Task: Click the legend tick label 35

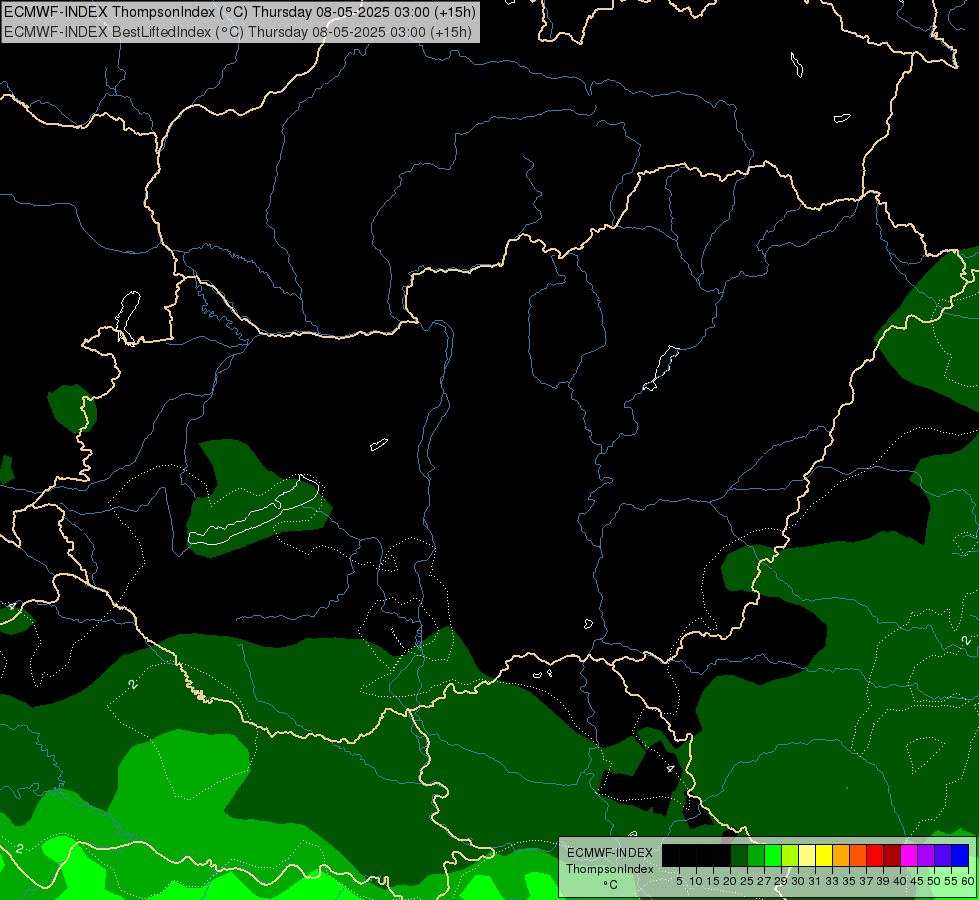Action: (x=849, y=881)
